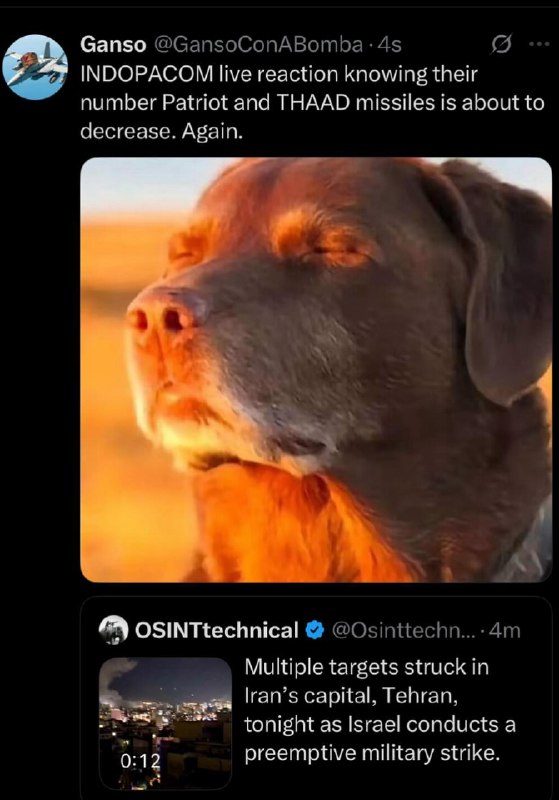Click the 4s timestamp on Ganso's post

pos(390,45)
